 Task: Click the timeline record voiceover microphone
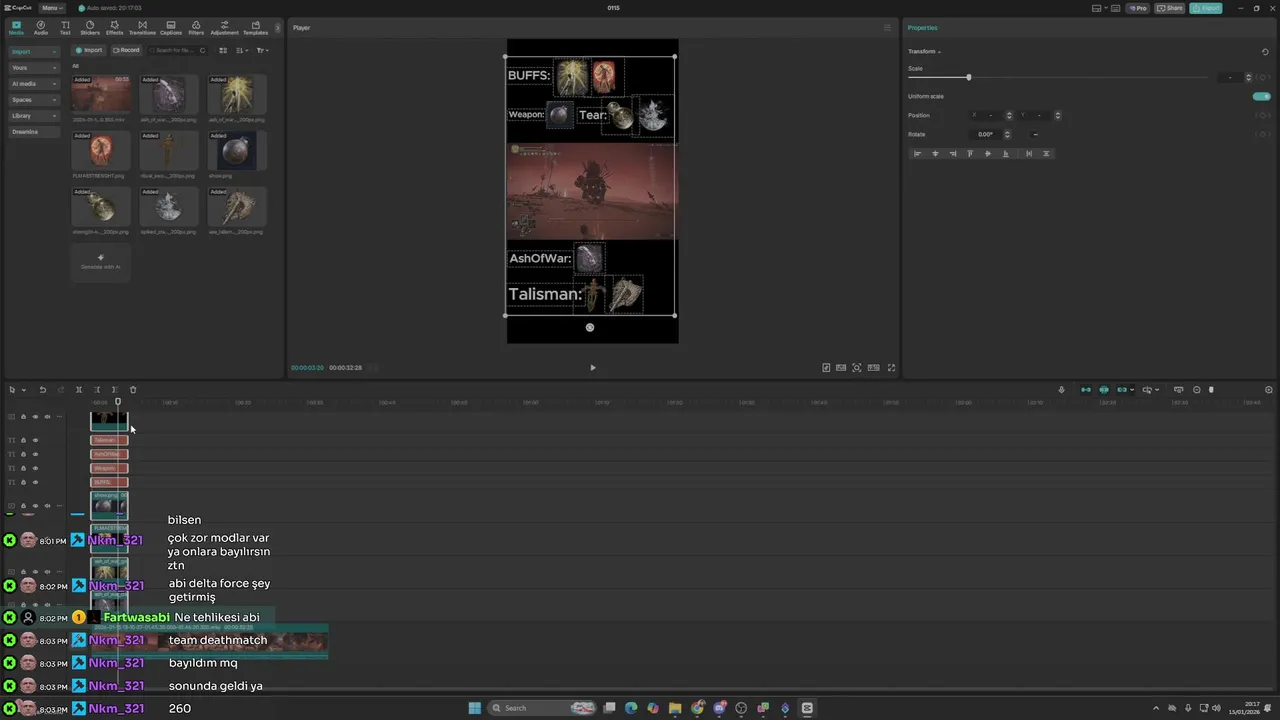pos(1062,390)
